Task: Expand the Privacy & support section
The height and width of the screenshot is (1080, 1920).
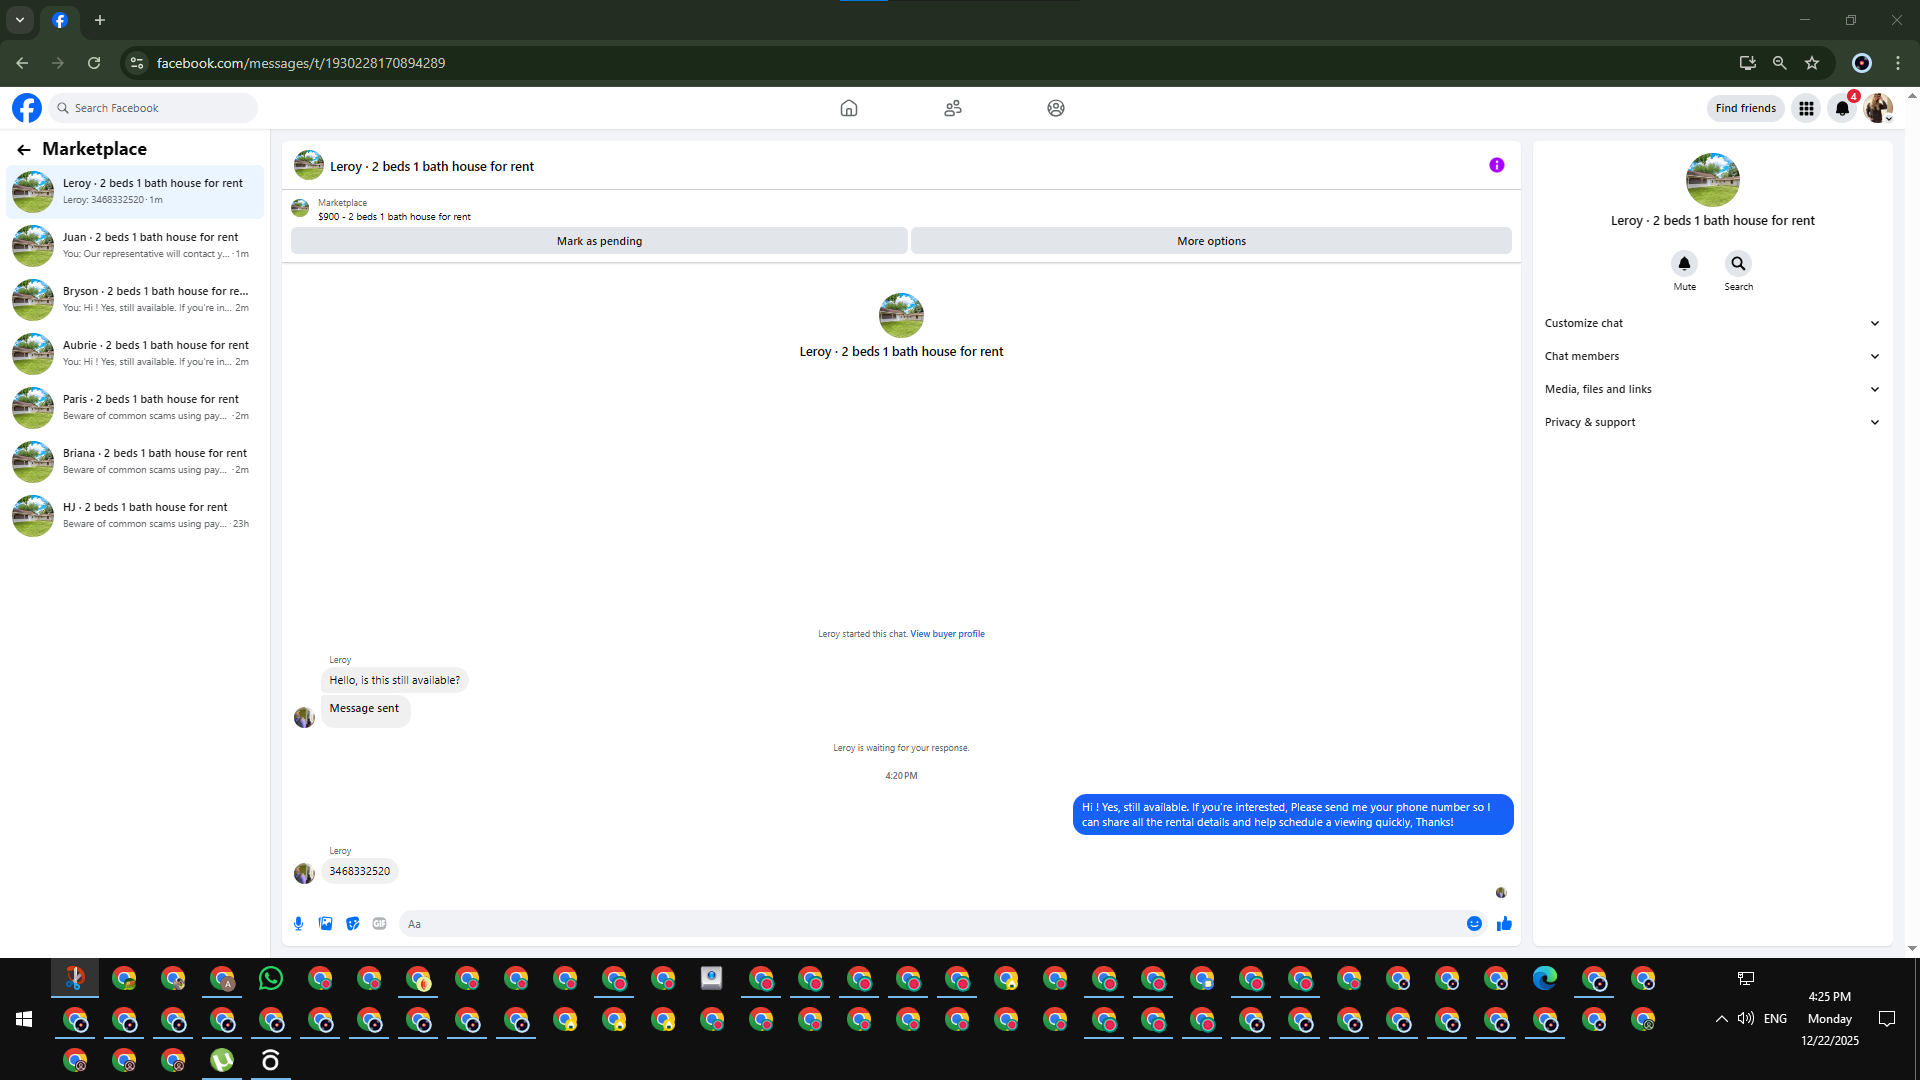Action: (1712, 422)
